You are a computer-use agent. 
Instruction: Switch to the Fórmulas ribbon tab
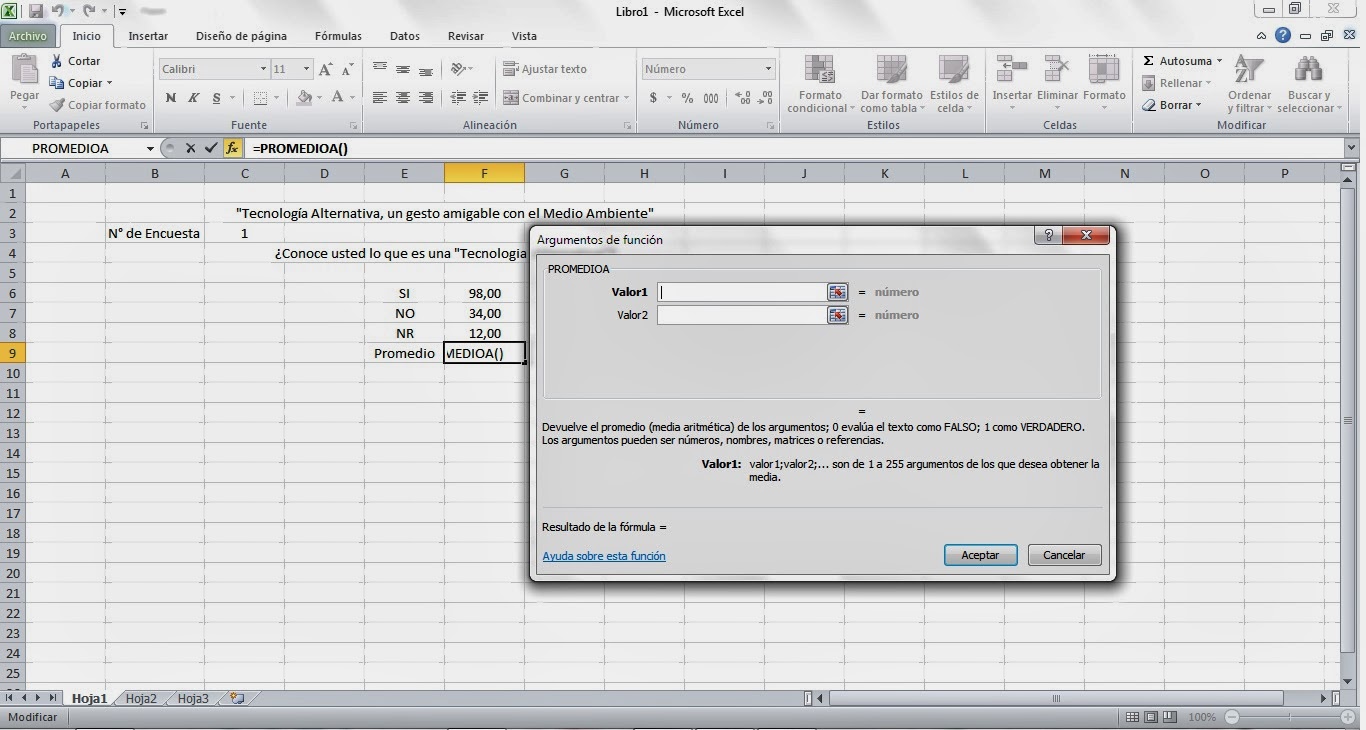click(337, 36)
